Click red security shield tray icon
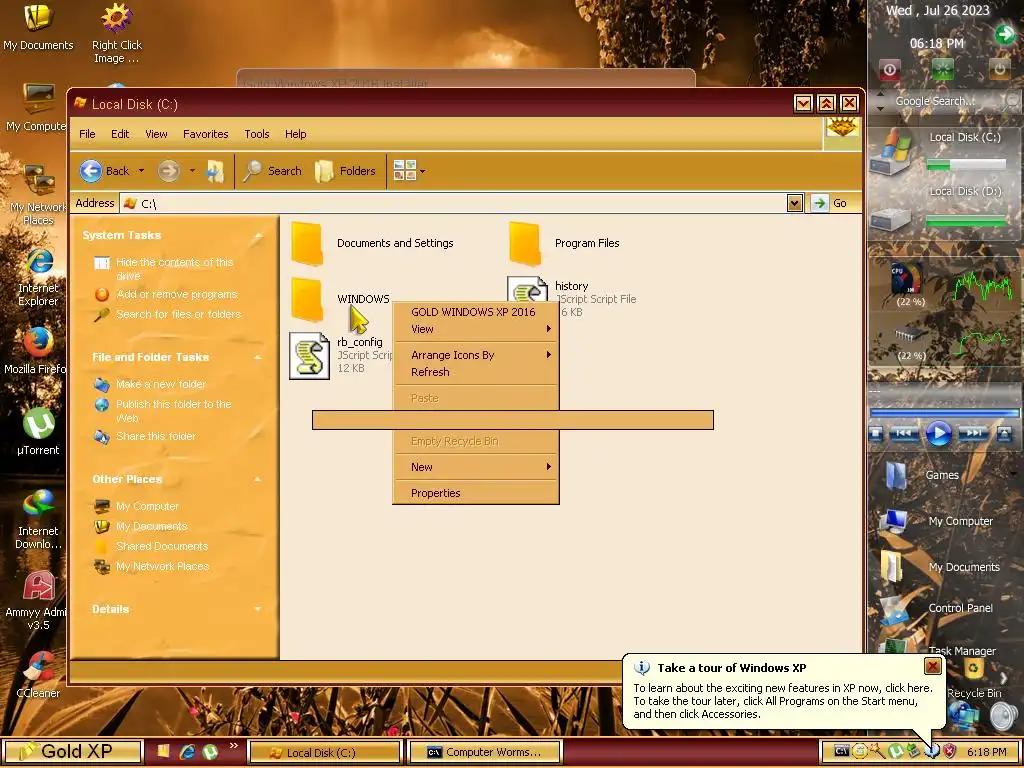The width and height of the screenshot is (1024, 768). [949, 752]
